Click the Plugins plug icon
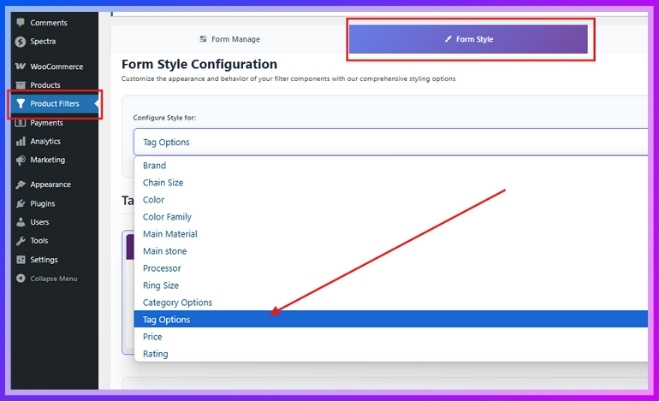This screenshot has height=402, width=660. [20, 204]
